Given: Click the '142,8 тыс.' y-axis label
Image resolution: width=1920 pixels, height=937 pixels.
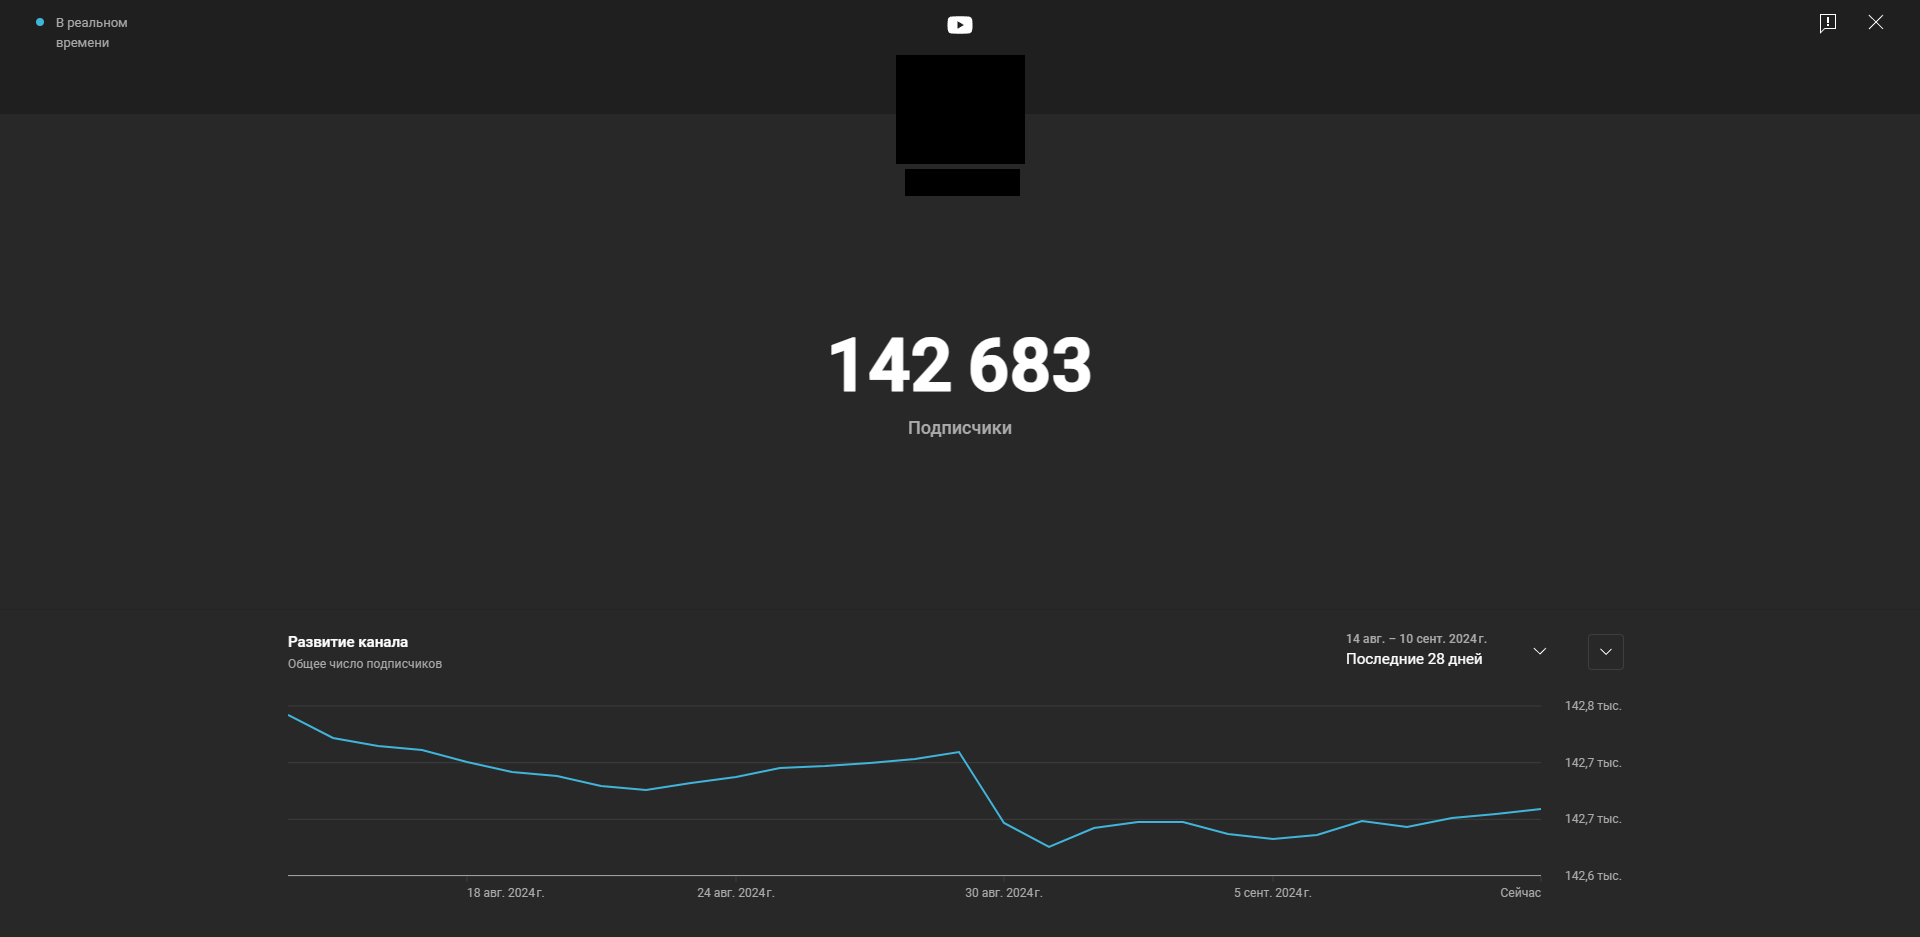Looking at the screenshot, I should tap(1593, 706).
